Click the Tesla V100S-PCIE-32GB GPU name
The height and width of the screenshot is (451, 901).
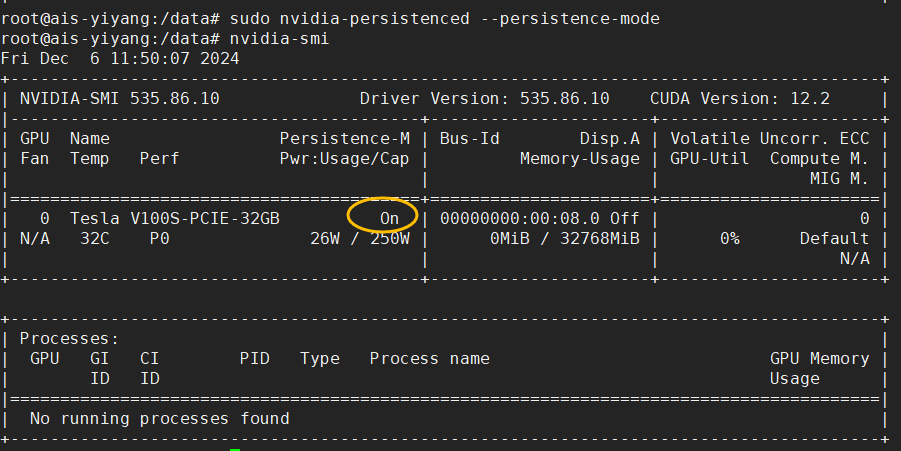pyautogui.click(x=174, y=218)
